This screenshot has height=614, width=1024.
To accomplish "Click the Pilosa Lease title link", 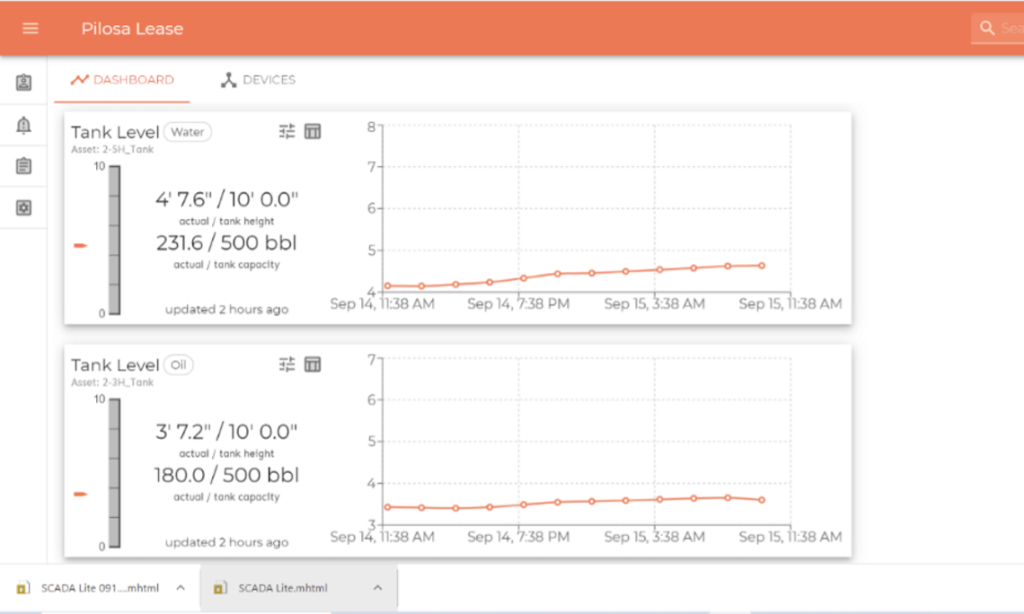I will (x=132, y=28).
